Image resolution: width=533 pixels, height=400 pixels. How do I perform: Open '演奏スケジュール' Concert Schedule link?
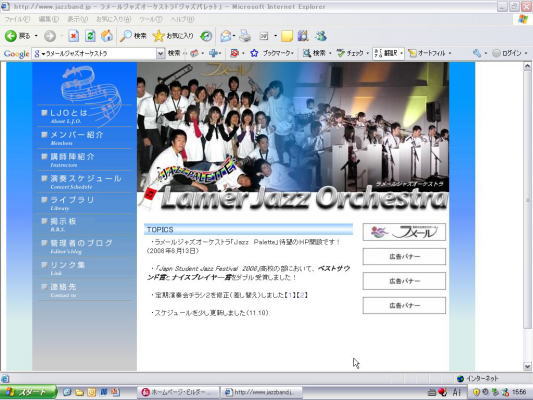click(x=82, y=182)
